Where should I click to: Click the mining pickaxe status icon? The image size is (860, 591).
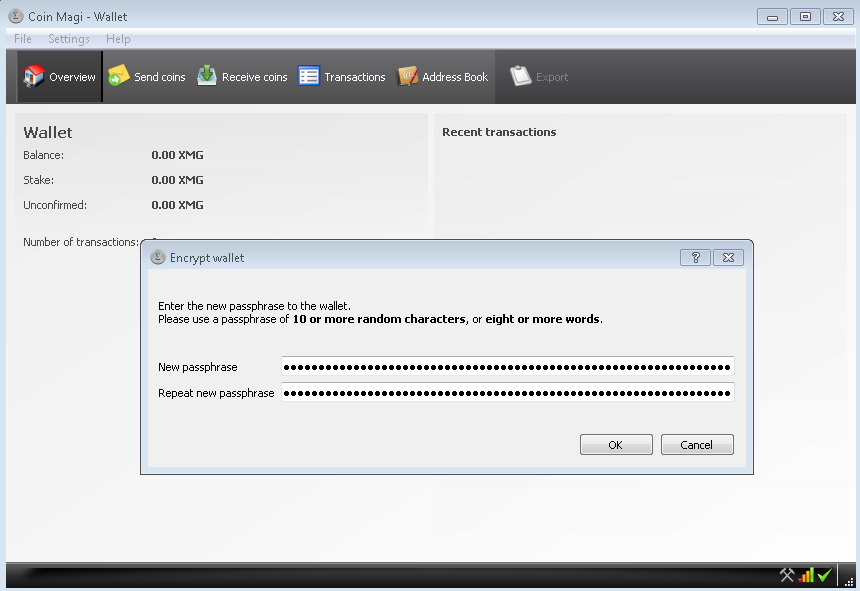(787, 575)
